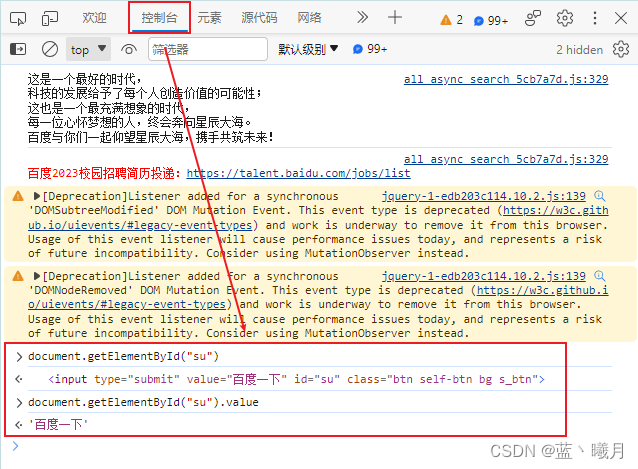This screenshot has width=638, height=469.
Task: Show more tabs via double chevron
Action: 362,17
